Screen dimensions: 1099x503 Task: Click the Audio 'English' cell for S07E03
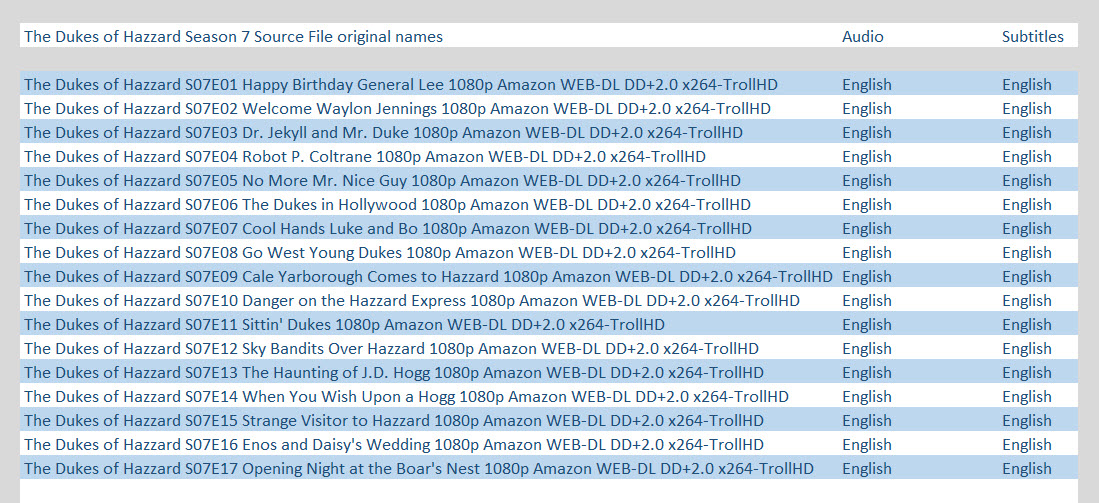tap(867, 132)
